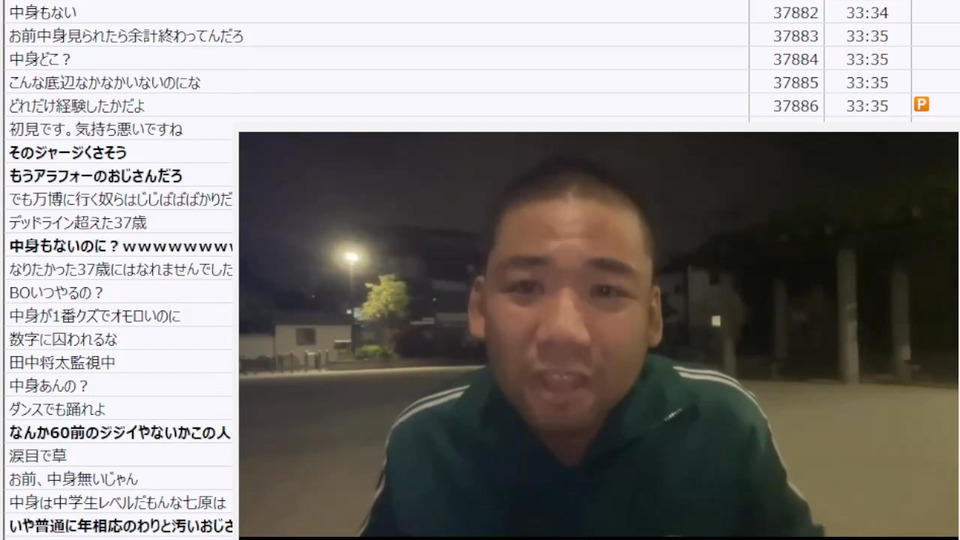Select comment 涙目で草
Image resolution: width=960 pixels, height=540 pixels.
point(38,456)
